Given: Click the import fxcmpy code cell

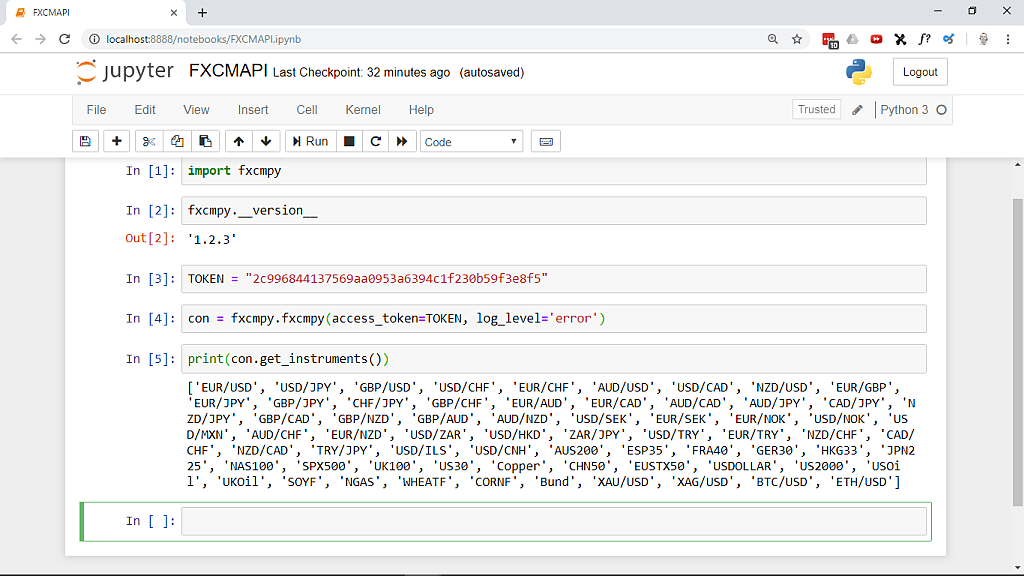Looking at the screenshot, I should pos(554,171).
